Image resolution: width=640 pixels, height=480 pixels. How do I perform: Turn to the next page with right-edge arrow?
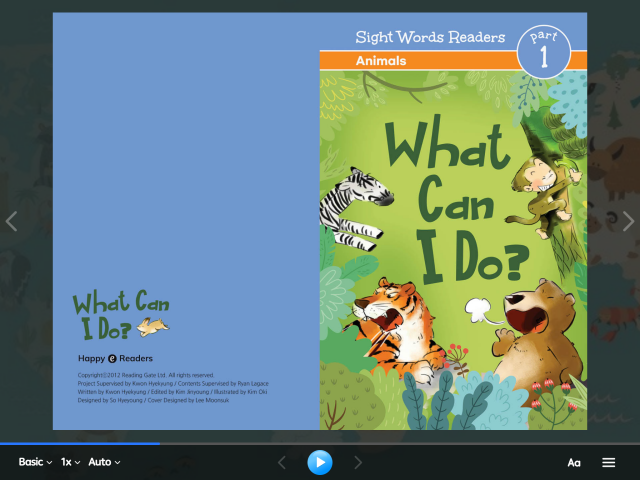point(628,221)
